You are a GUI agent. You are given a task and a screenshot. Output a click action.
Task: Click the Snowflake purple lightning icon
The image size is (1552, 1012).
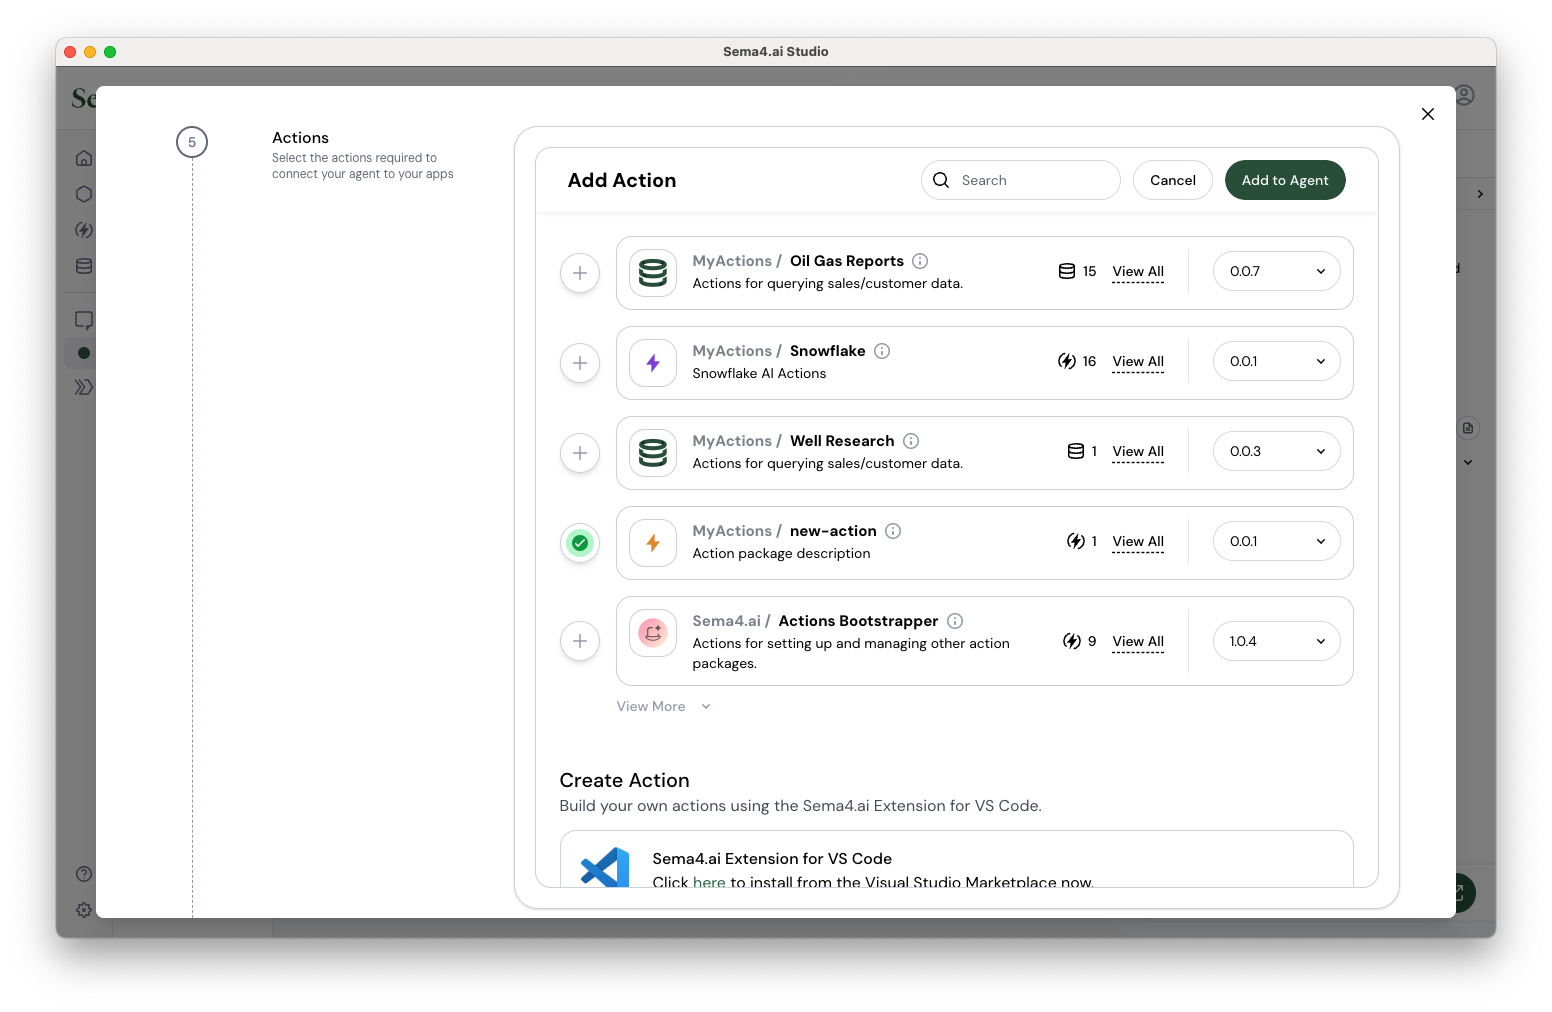pyautogui.click(x=653, y=363)
